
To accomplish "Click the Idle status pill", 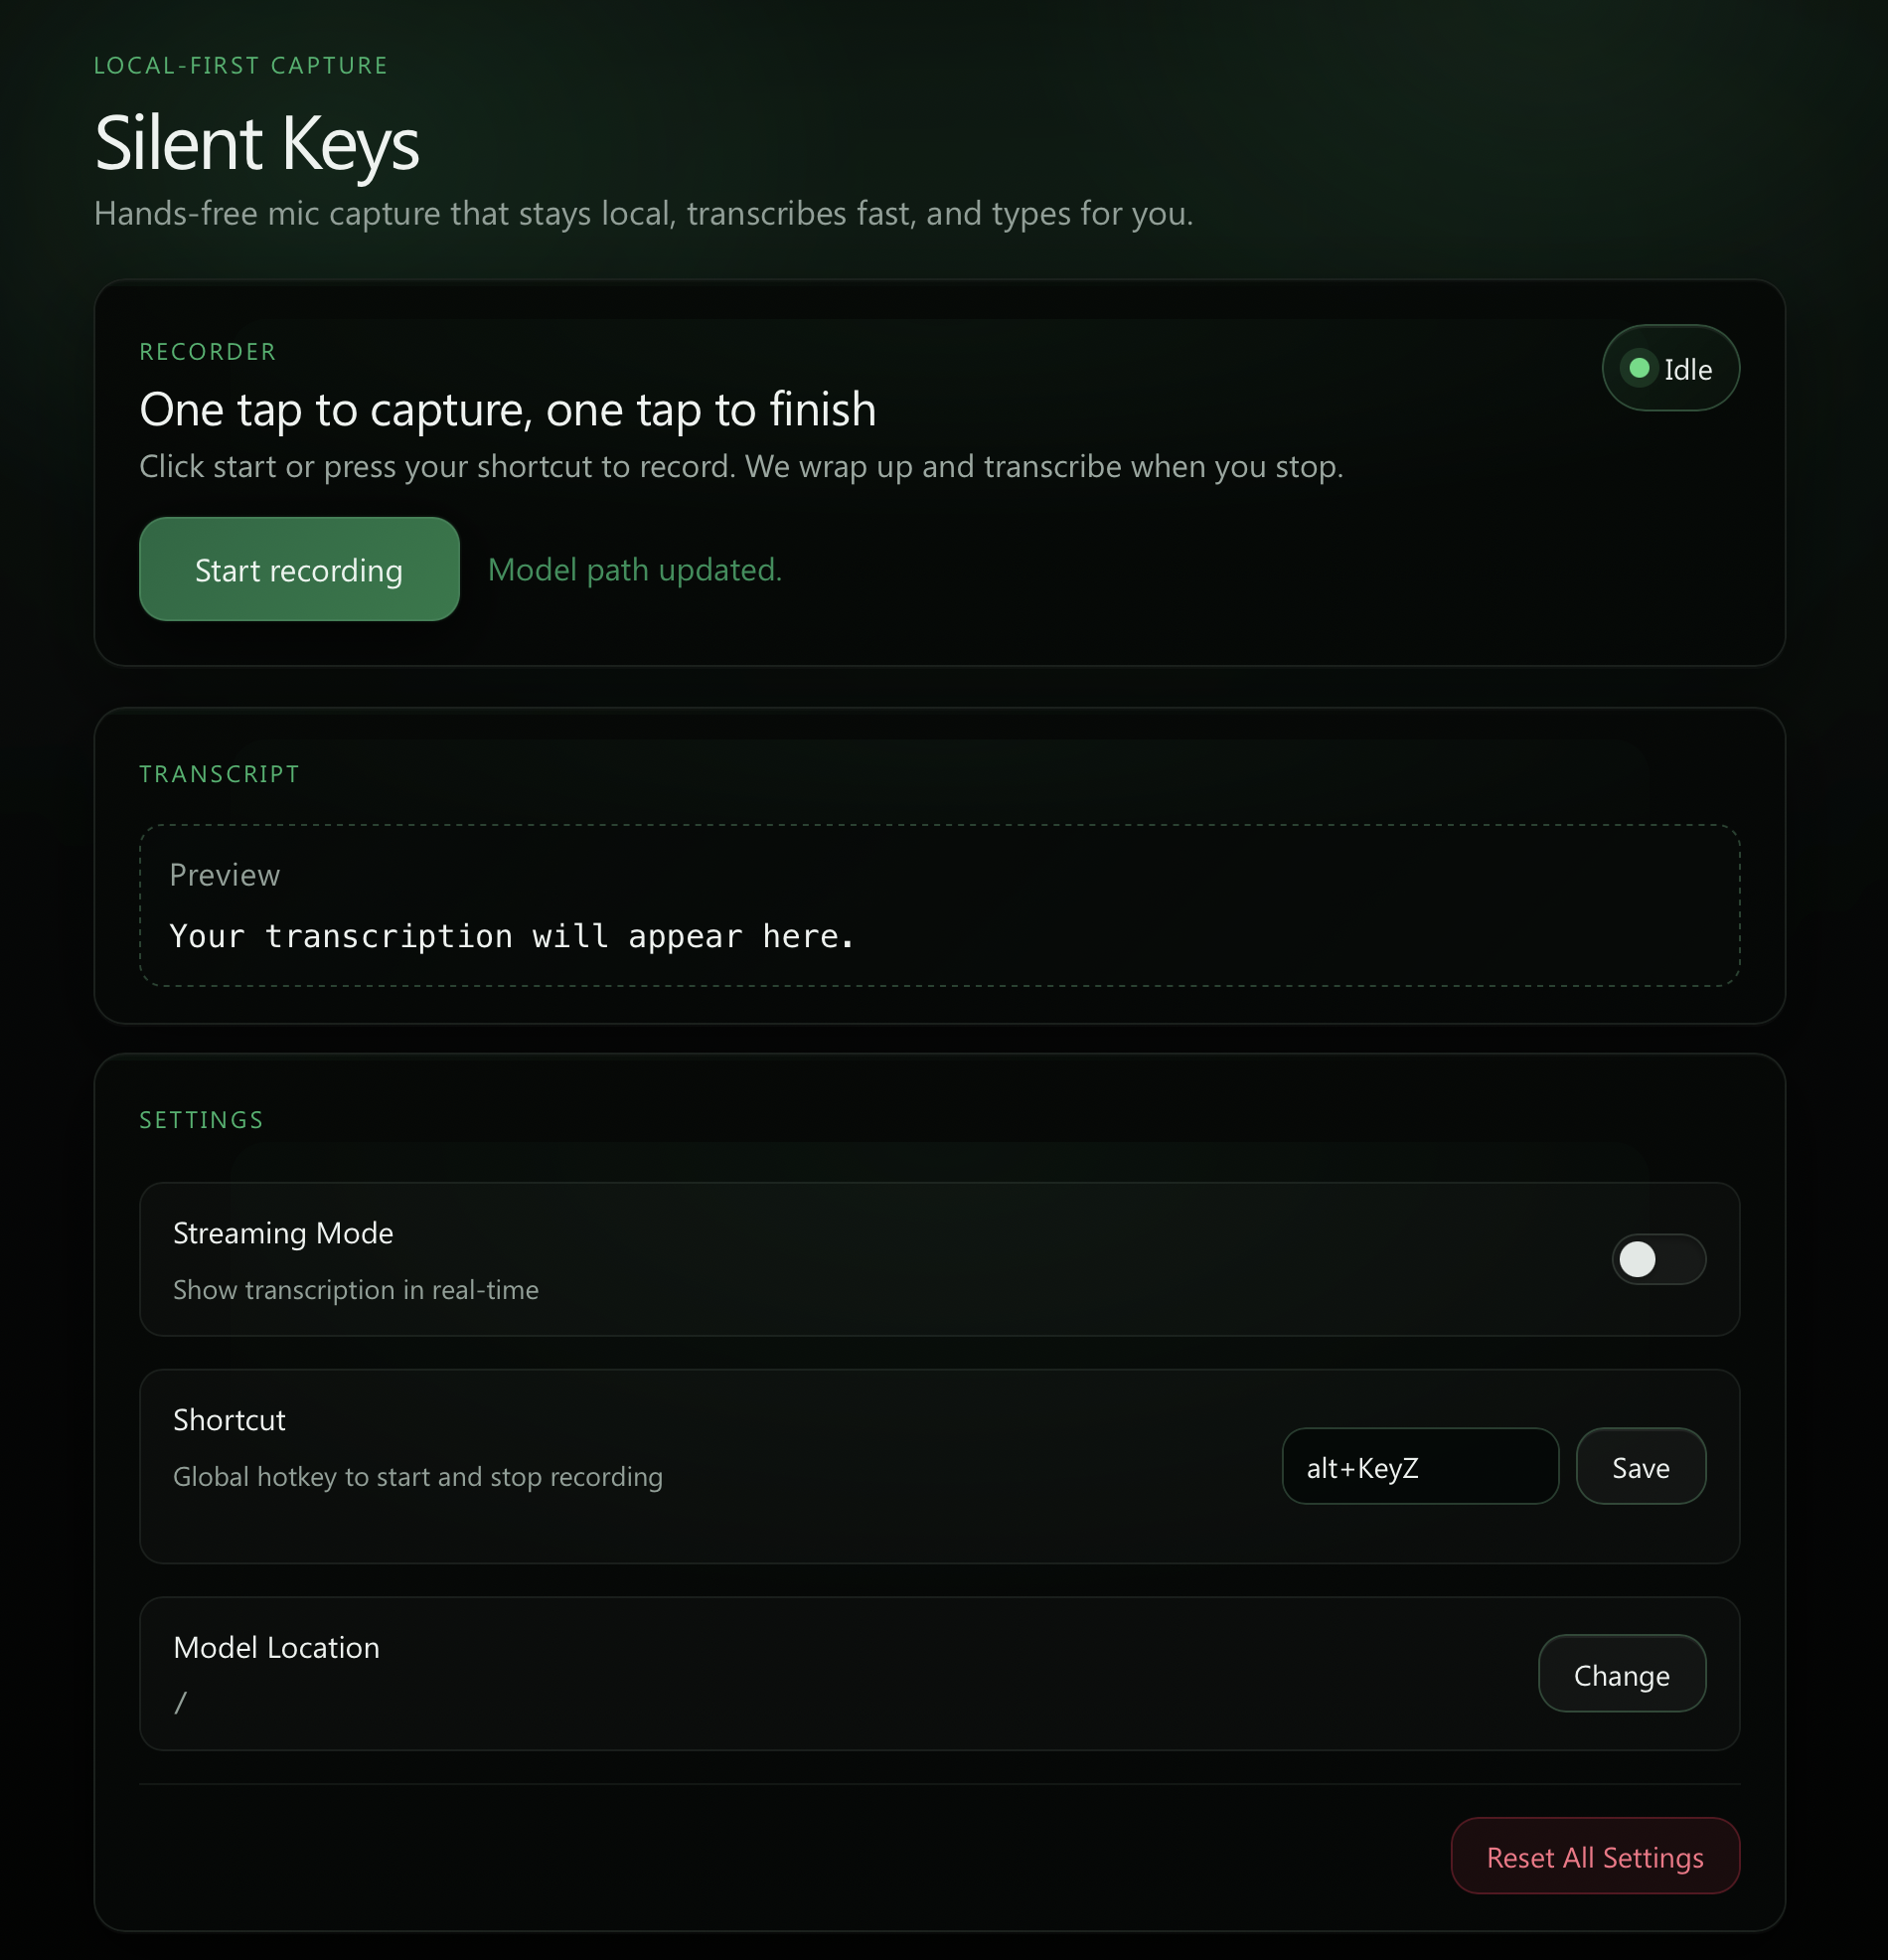I will point(1670,368).
